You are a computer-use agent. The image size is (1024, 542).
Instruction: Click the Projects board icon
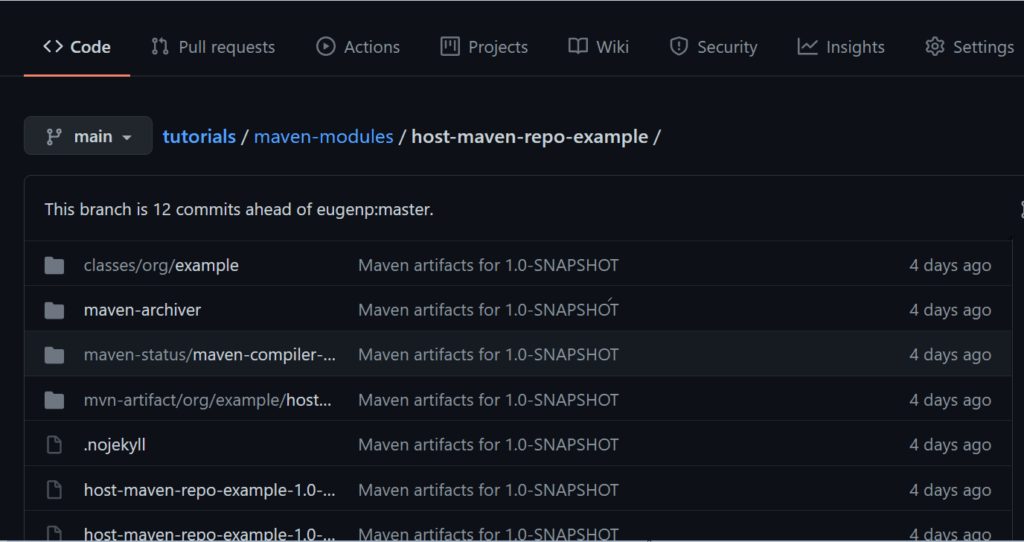[450, 46]
